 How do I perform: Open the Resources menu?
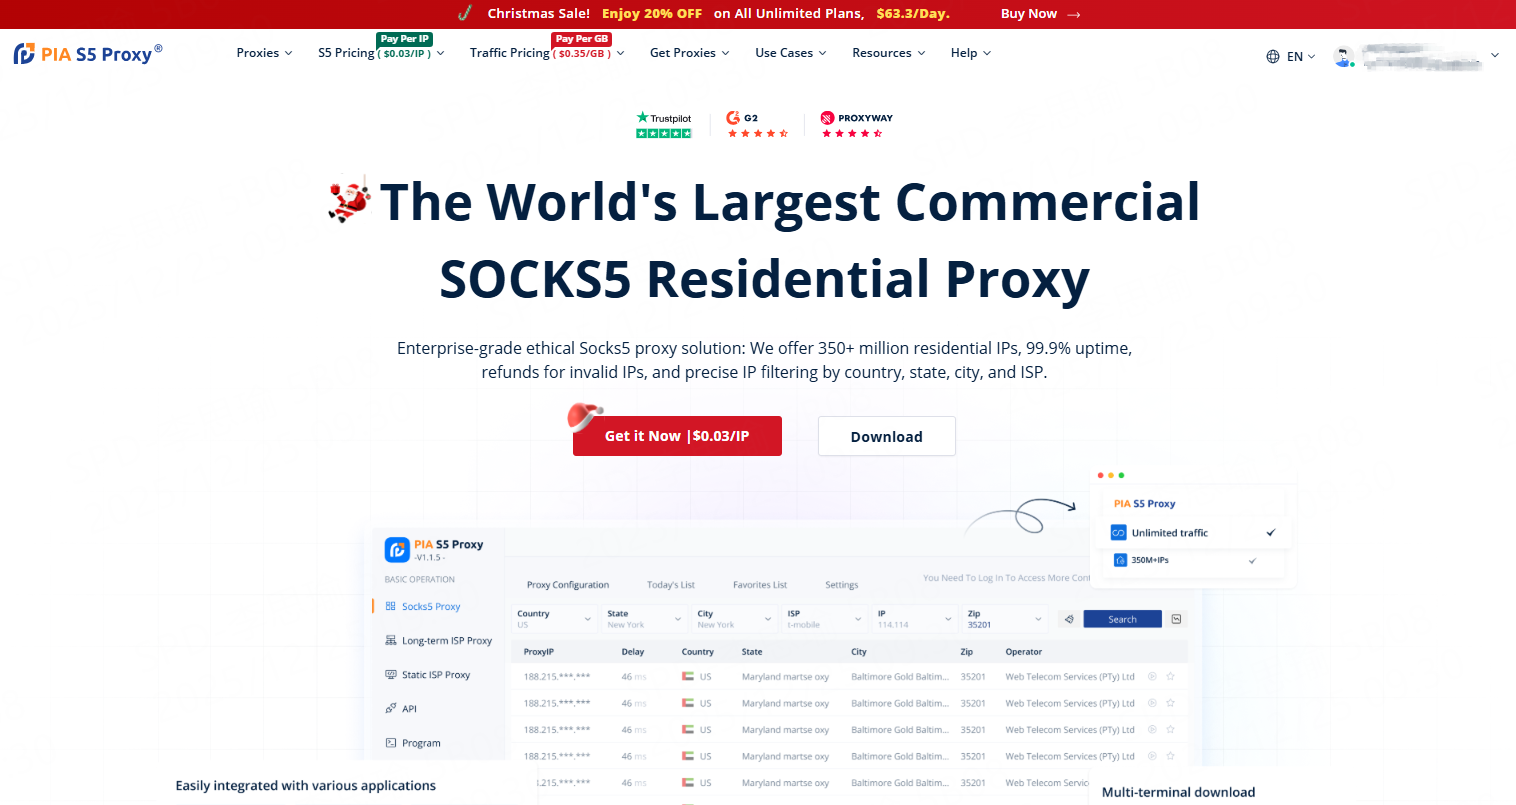pos(888,53)
